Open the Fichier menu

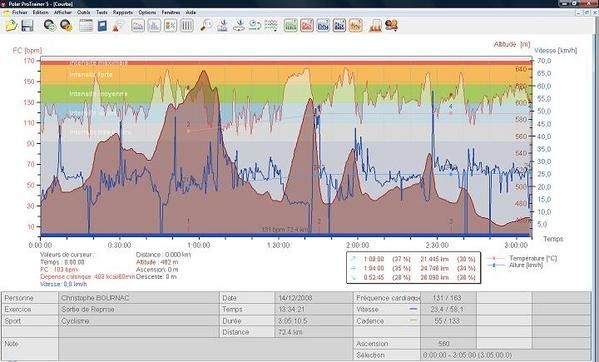point(19,13)
